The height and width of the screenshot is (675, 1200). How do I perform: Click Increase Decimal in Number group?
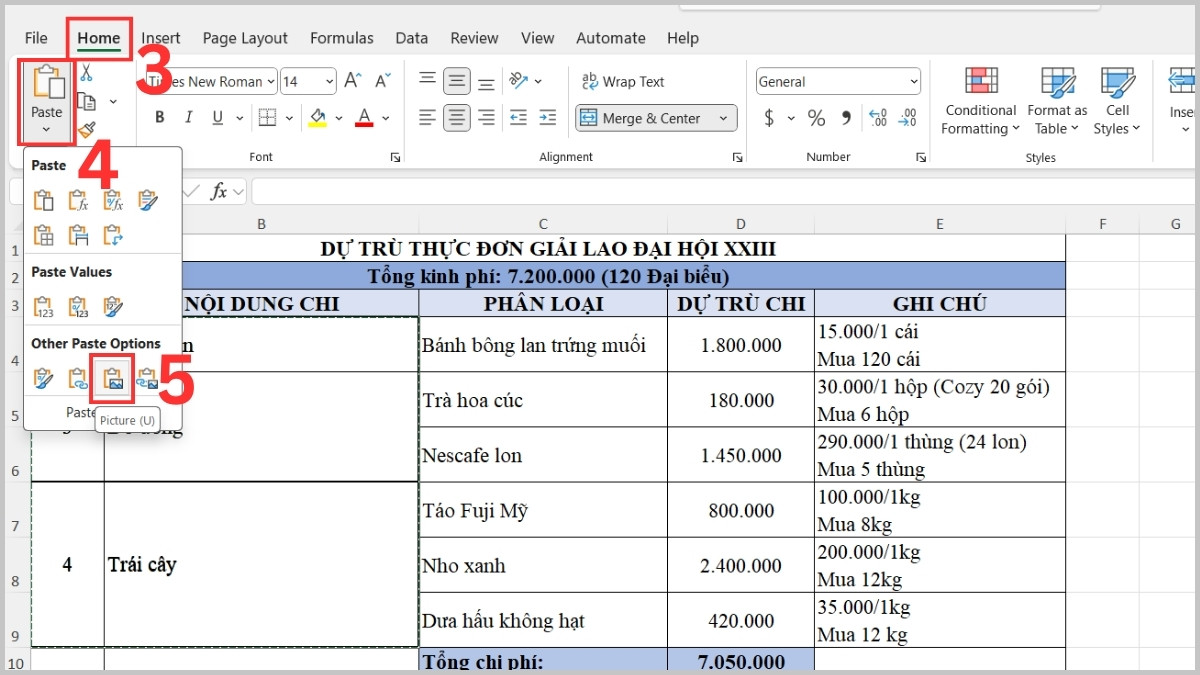(x=877, y=118)
